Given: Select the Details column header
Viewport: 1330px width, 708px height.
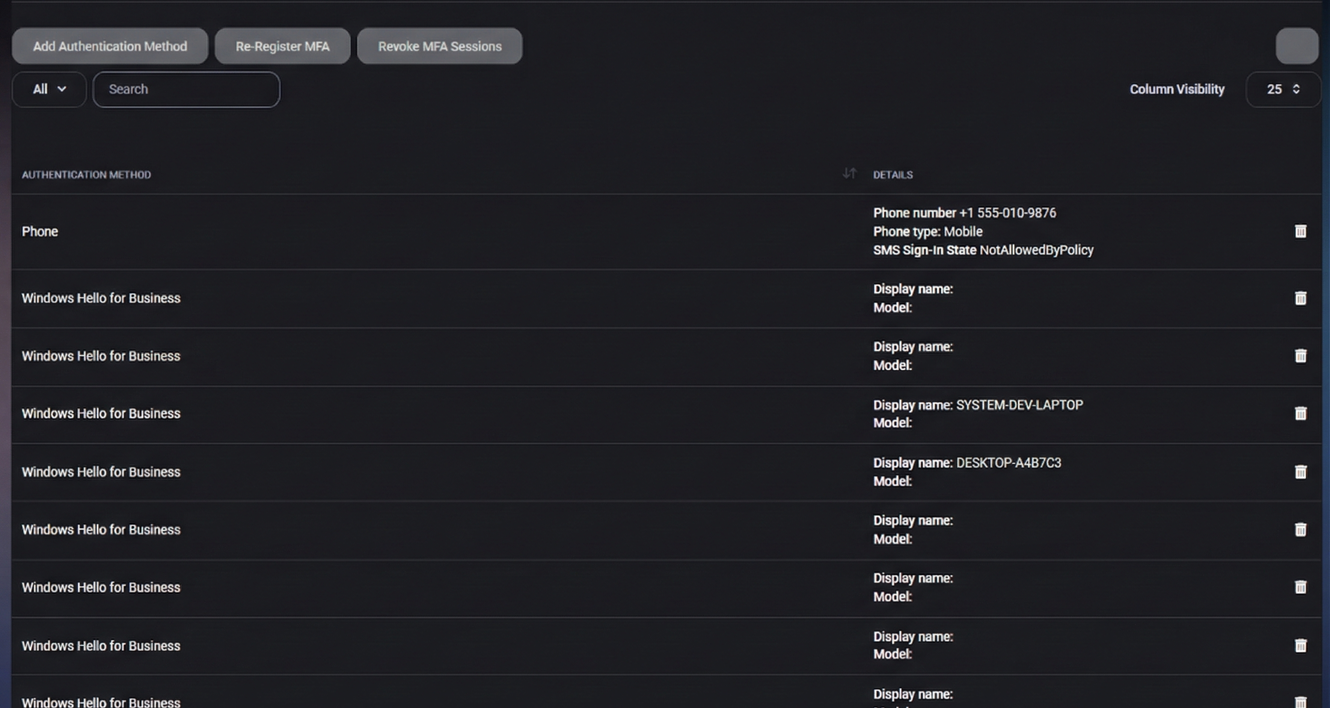Looking at the screenshot, I should pyautogui.click(x=892, y=174).
